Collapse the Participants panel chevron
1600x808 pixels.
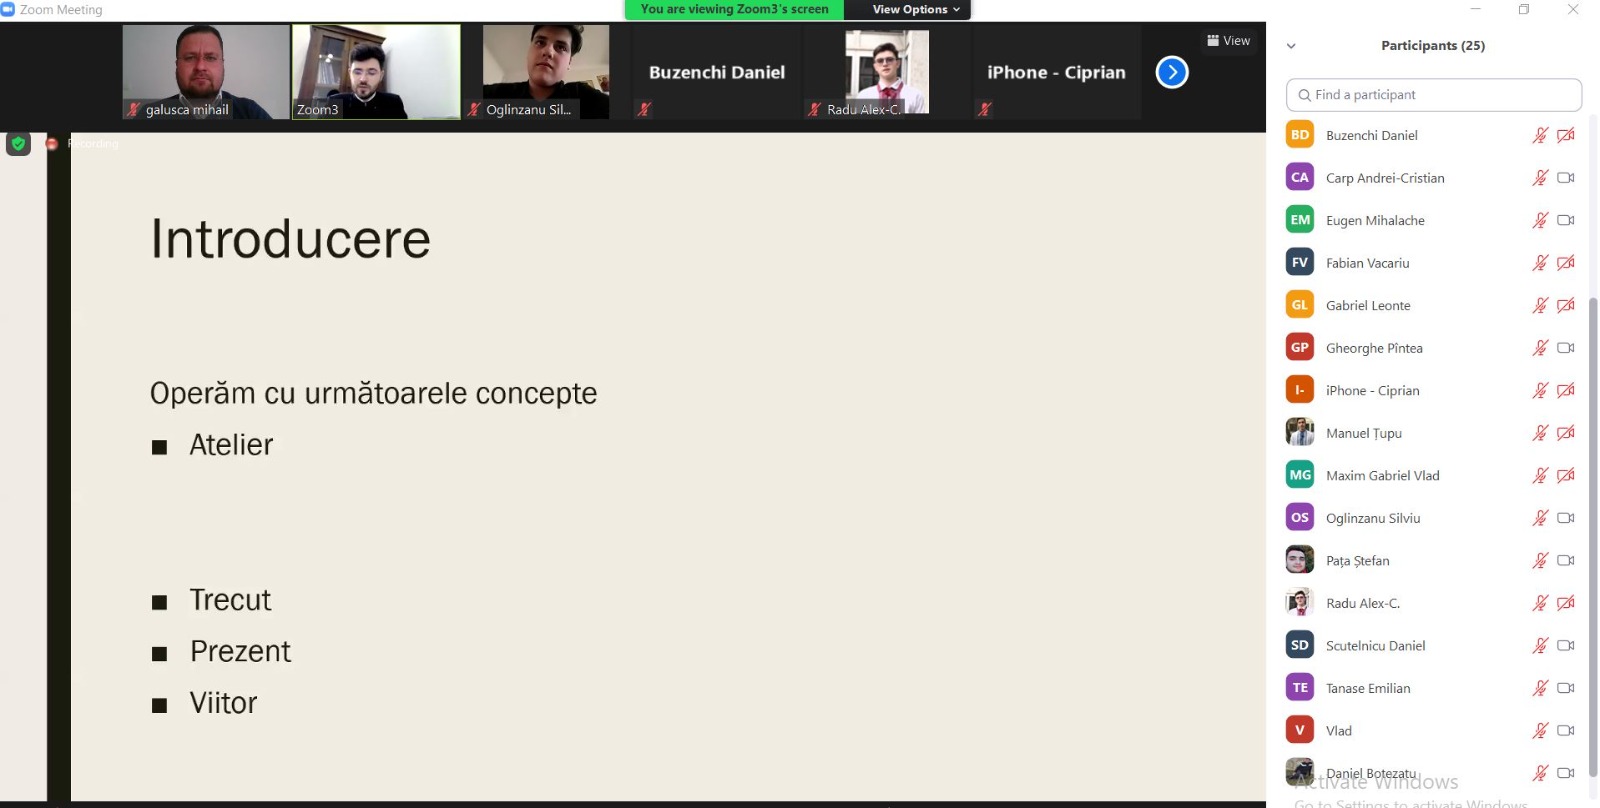[1291, 46]
